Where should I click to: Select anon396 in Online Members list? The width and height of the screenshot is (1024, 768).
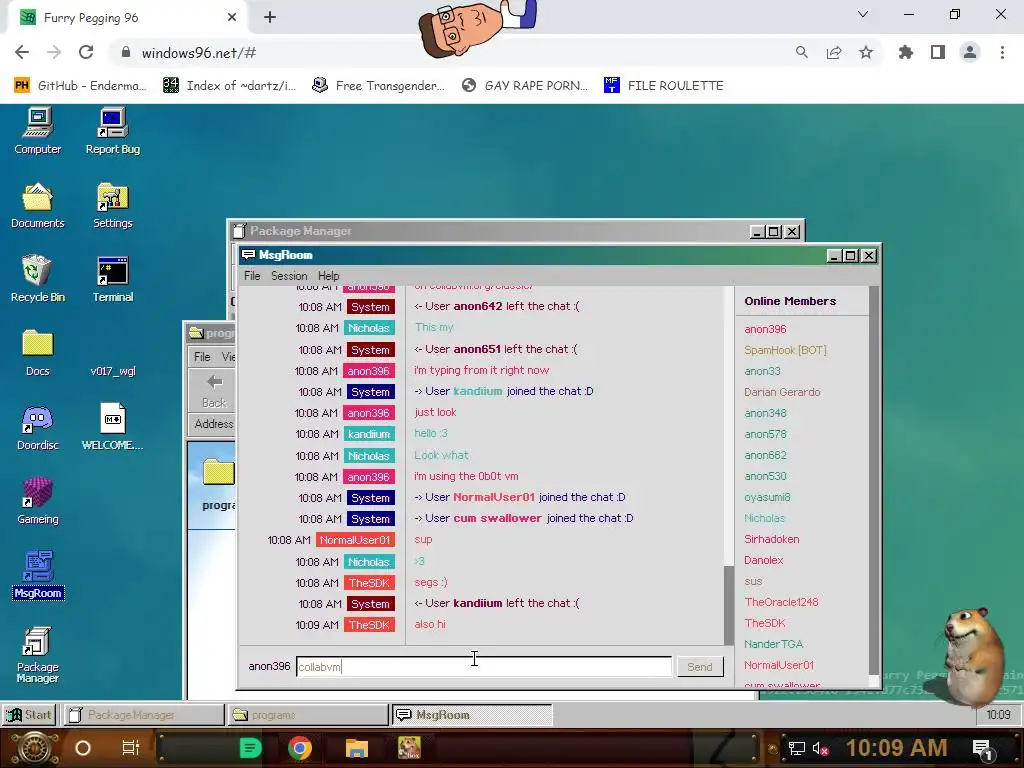[x=765, y=329]
